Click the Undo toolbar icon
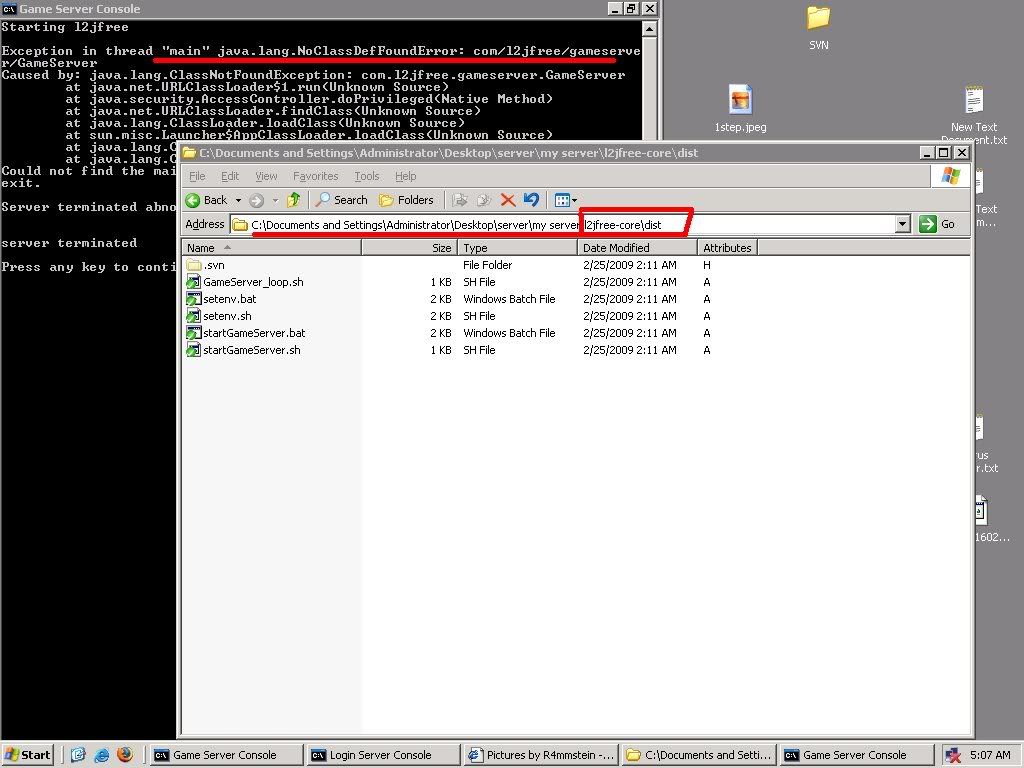1024x768 pixels. 531,200
